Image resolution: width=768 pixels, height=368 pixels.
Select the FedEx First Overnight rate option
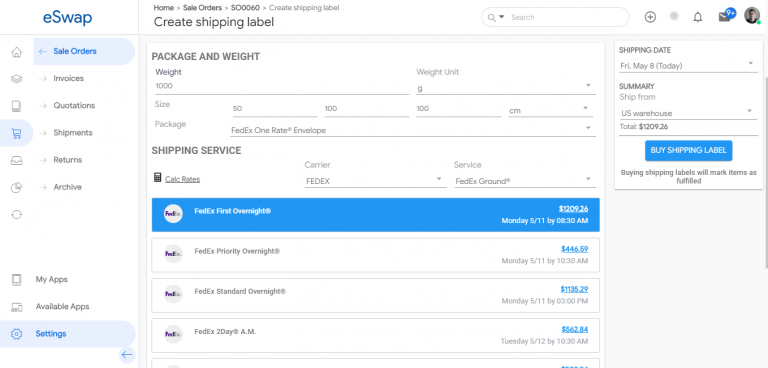(376, 215)
